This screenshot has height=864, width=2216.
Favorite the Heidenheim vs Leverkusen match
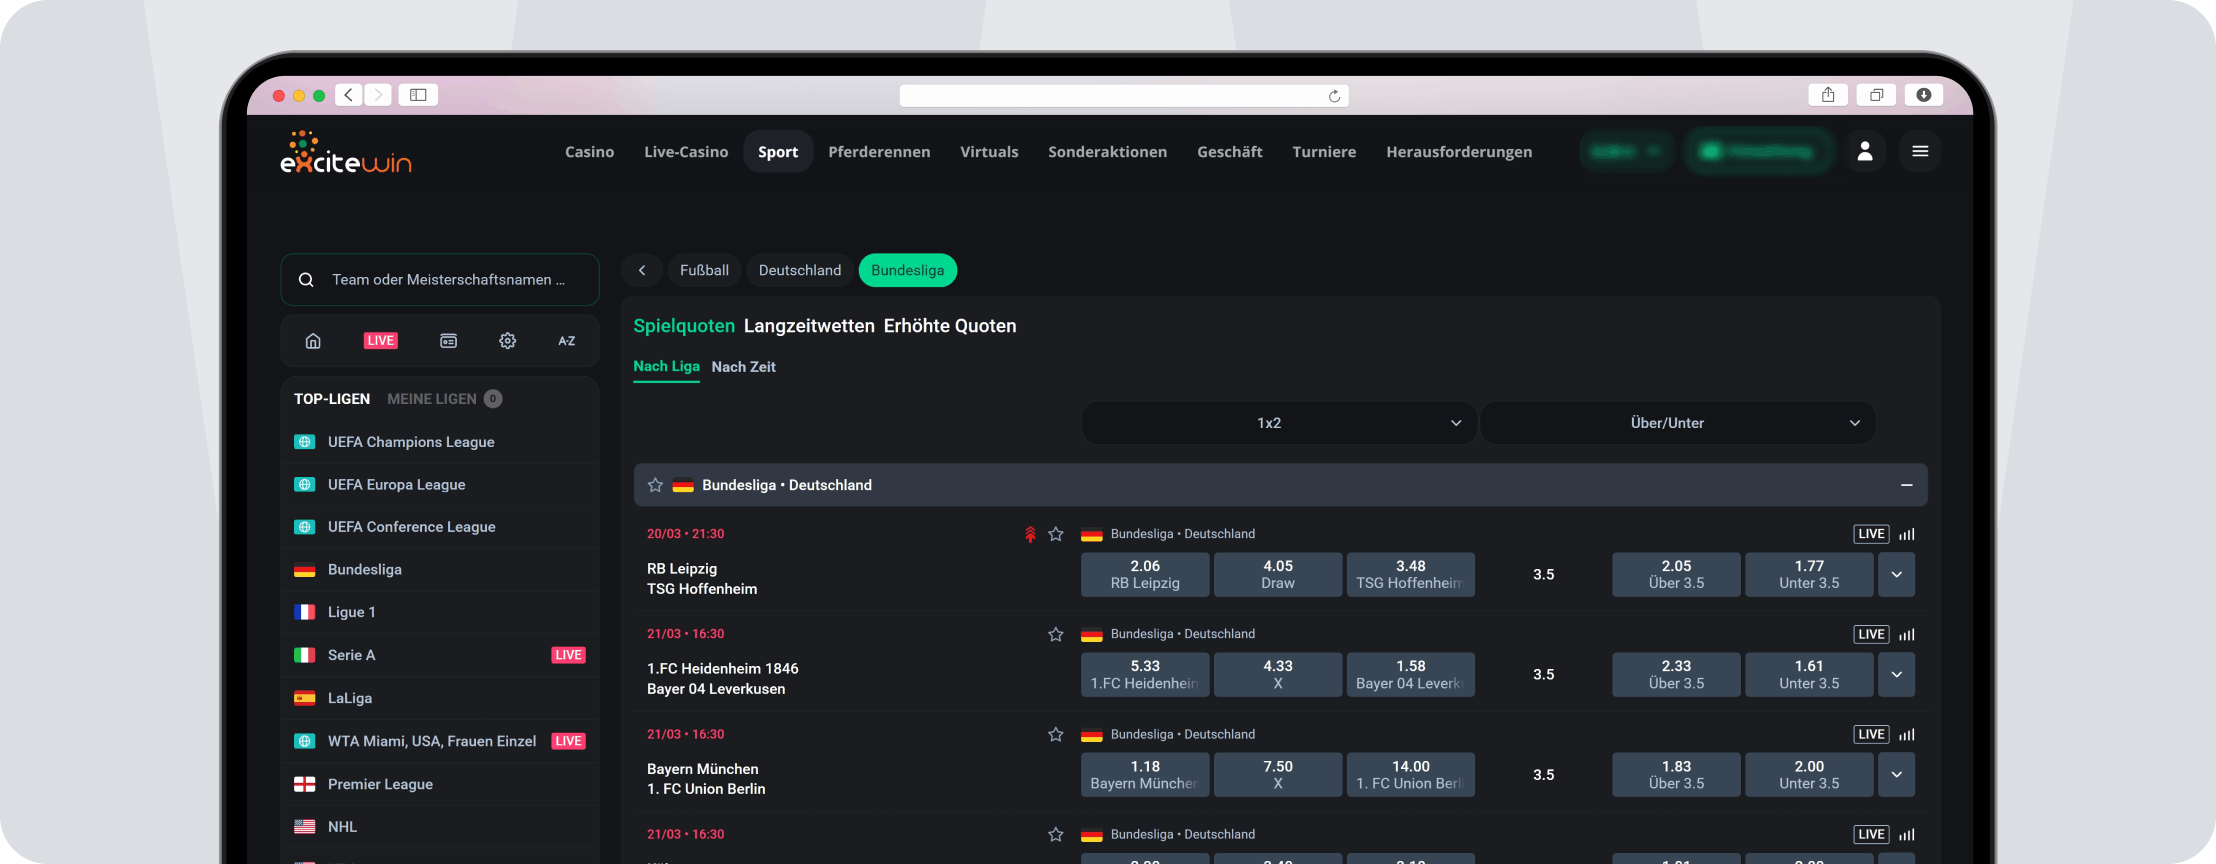(x=1055, y=634)
